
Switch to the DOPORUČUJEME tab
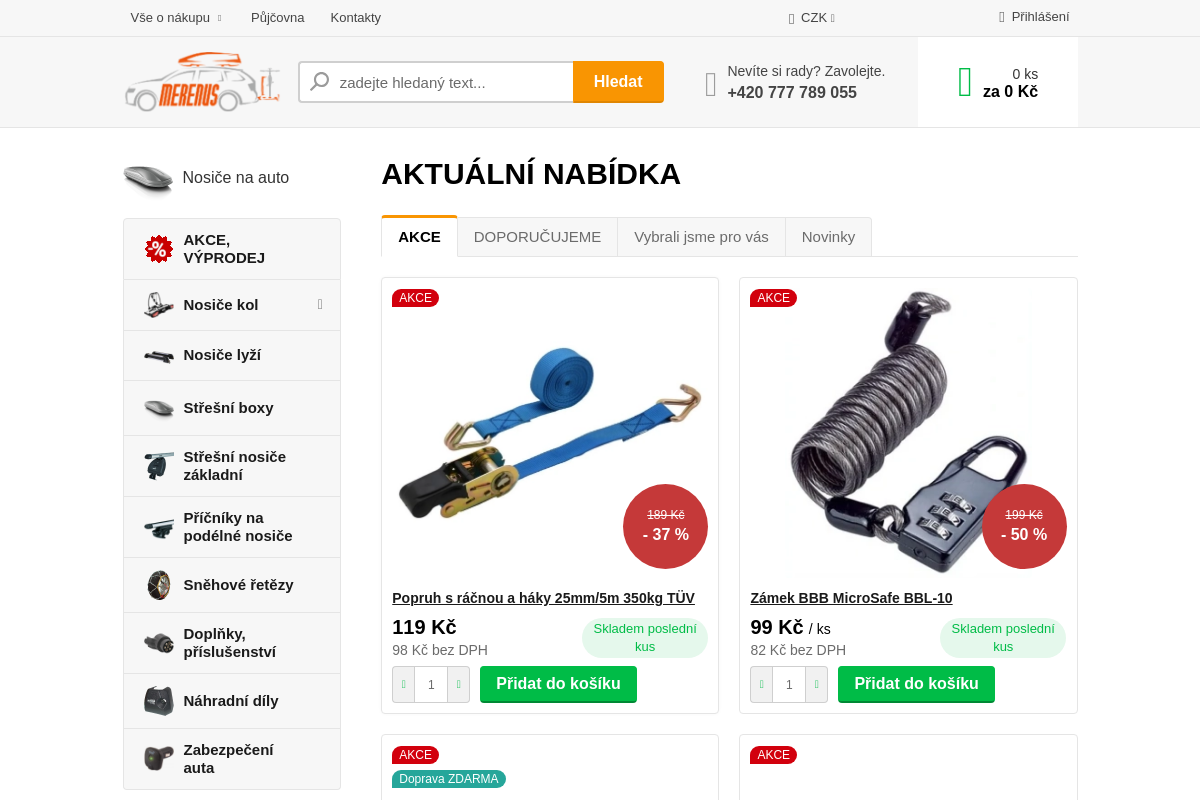[x=537, y=237]
